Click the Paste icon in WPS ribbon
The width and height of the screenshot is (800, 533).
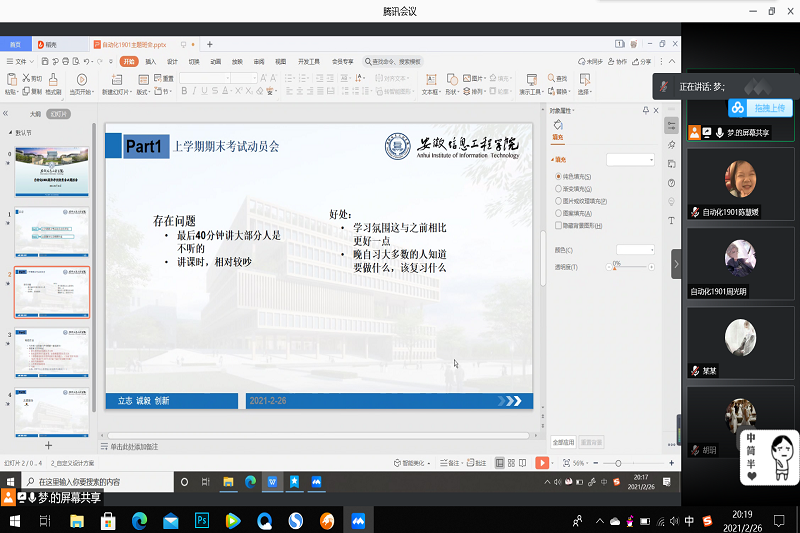[11, 79]
